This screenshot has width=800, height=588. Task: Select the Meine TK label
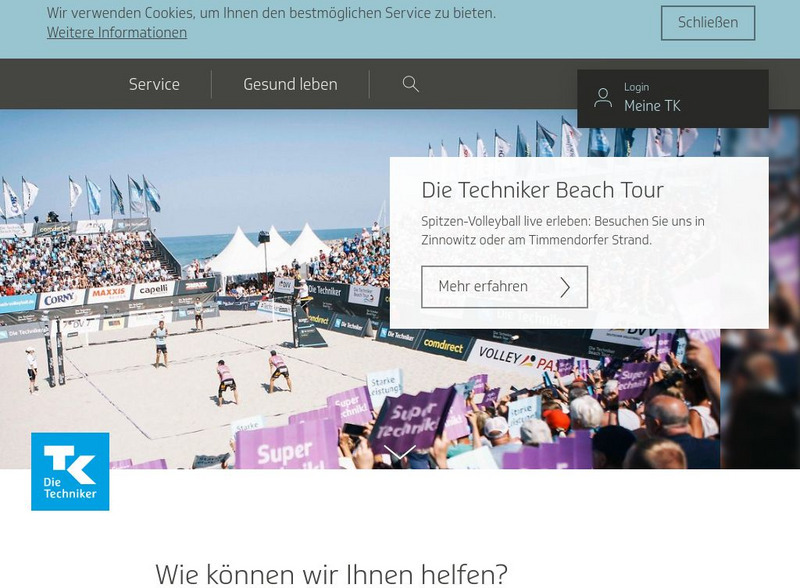(x=652, y=106)
